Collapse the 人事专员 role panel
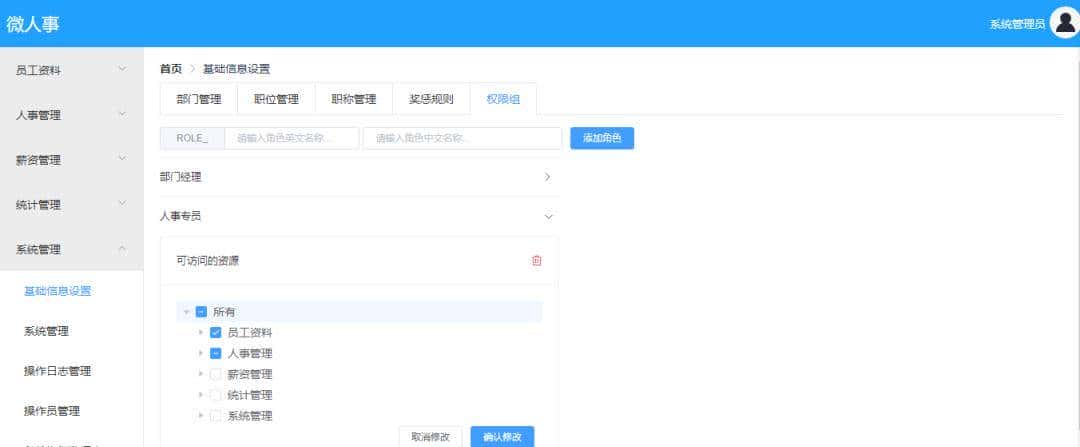 [359, 216]
